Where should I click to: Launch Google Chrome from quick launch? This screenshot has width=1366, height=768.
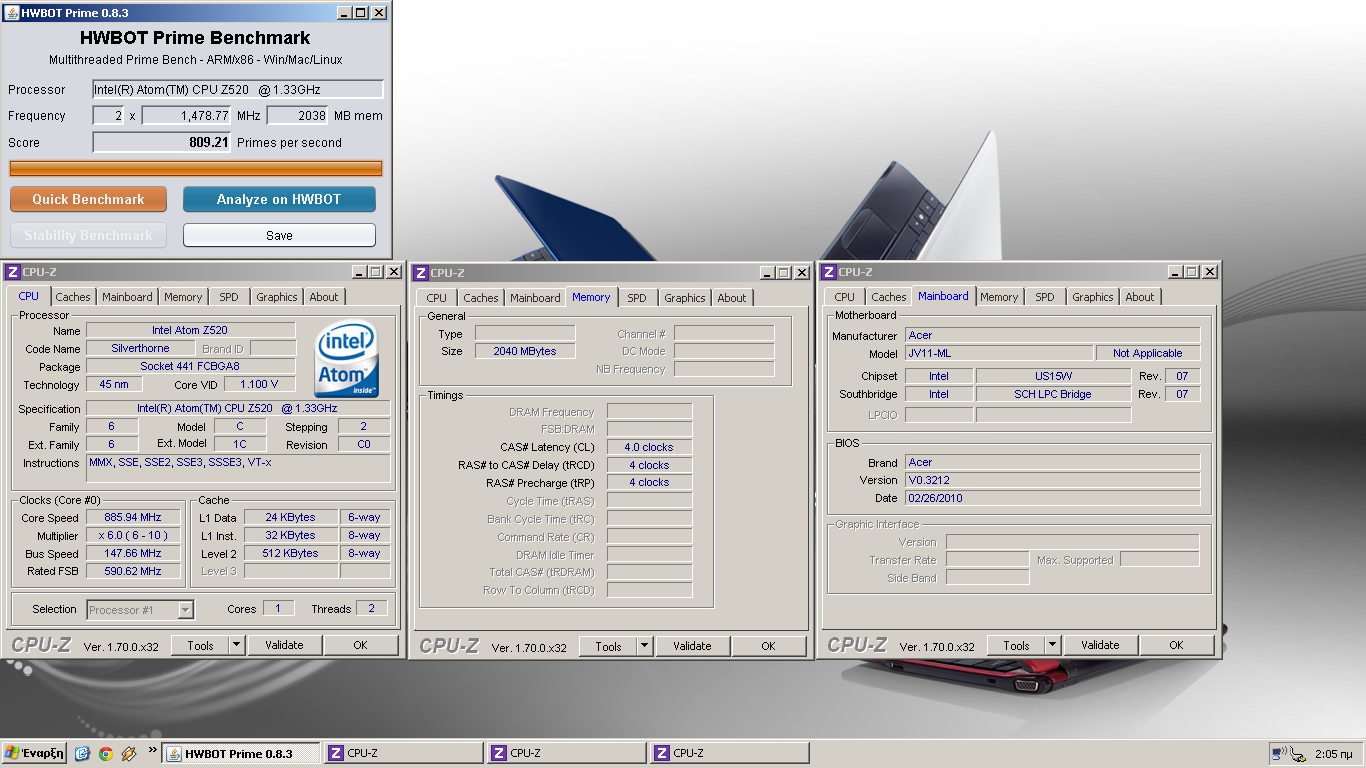click(x=105, y=754)
